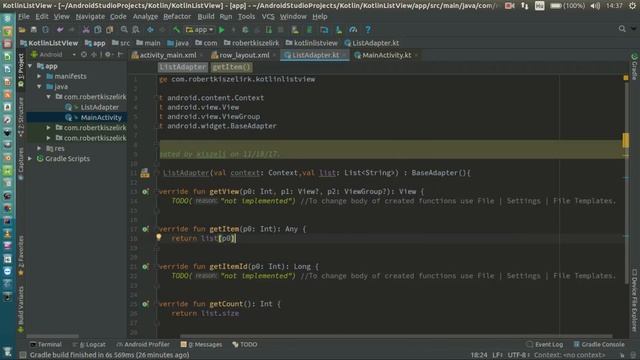The image size is (640, 360).
Task: Open the app run configuration dropdown
Action: click(199, 30)
